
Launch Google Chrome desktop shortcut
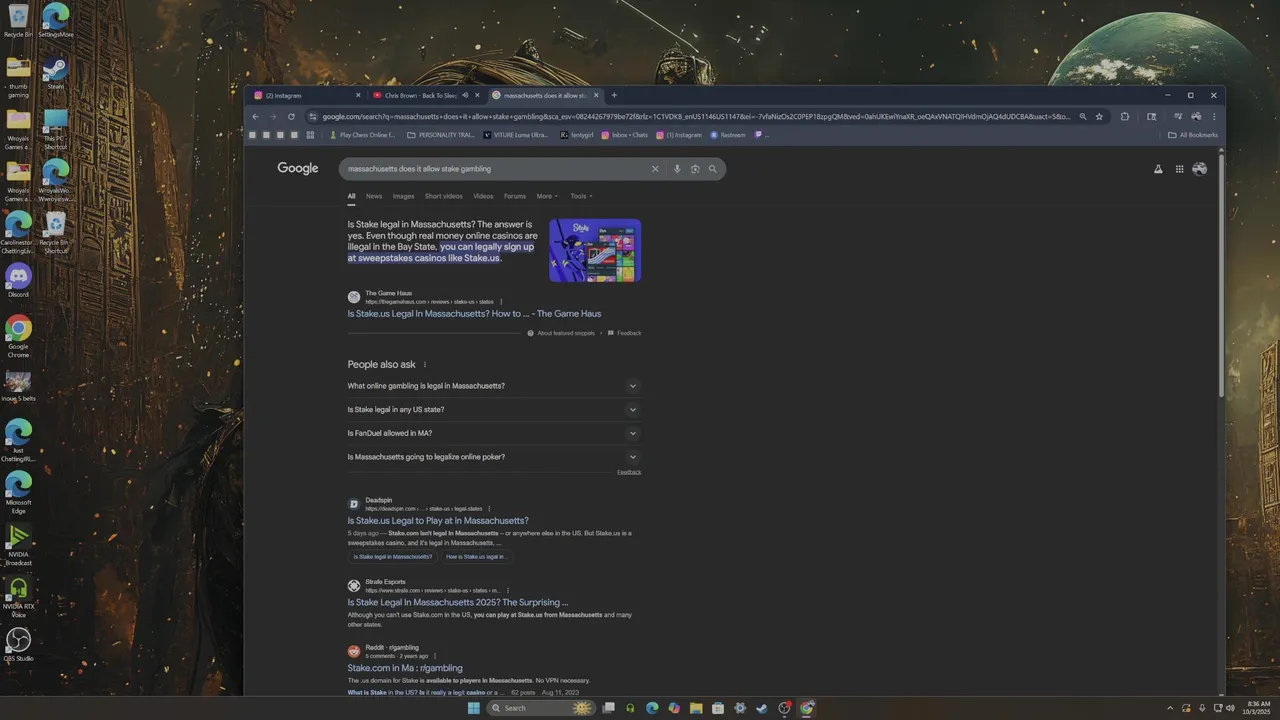click(18, 337)
